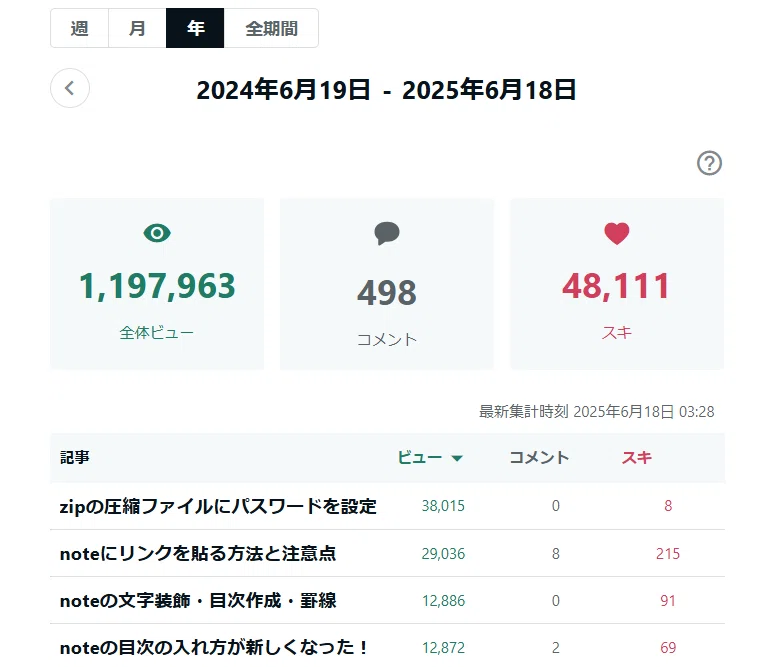Sort by コメント column header
The image size is (769, 667).
(x=539, y=458)
